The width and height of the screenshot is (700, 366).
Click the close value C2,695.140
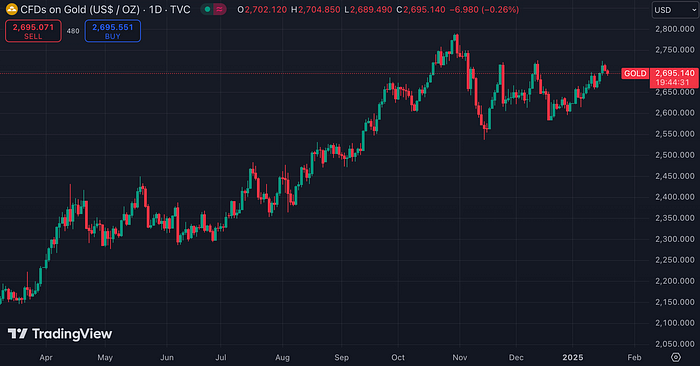point(421,9)
